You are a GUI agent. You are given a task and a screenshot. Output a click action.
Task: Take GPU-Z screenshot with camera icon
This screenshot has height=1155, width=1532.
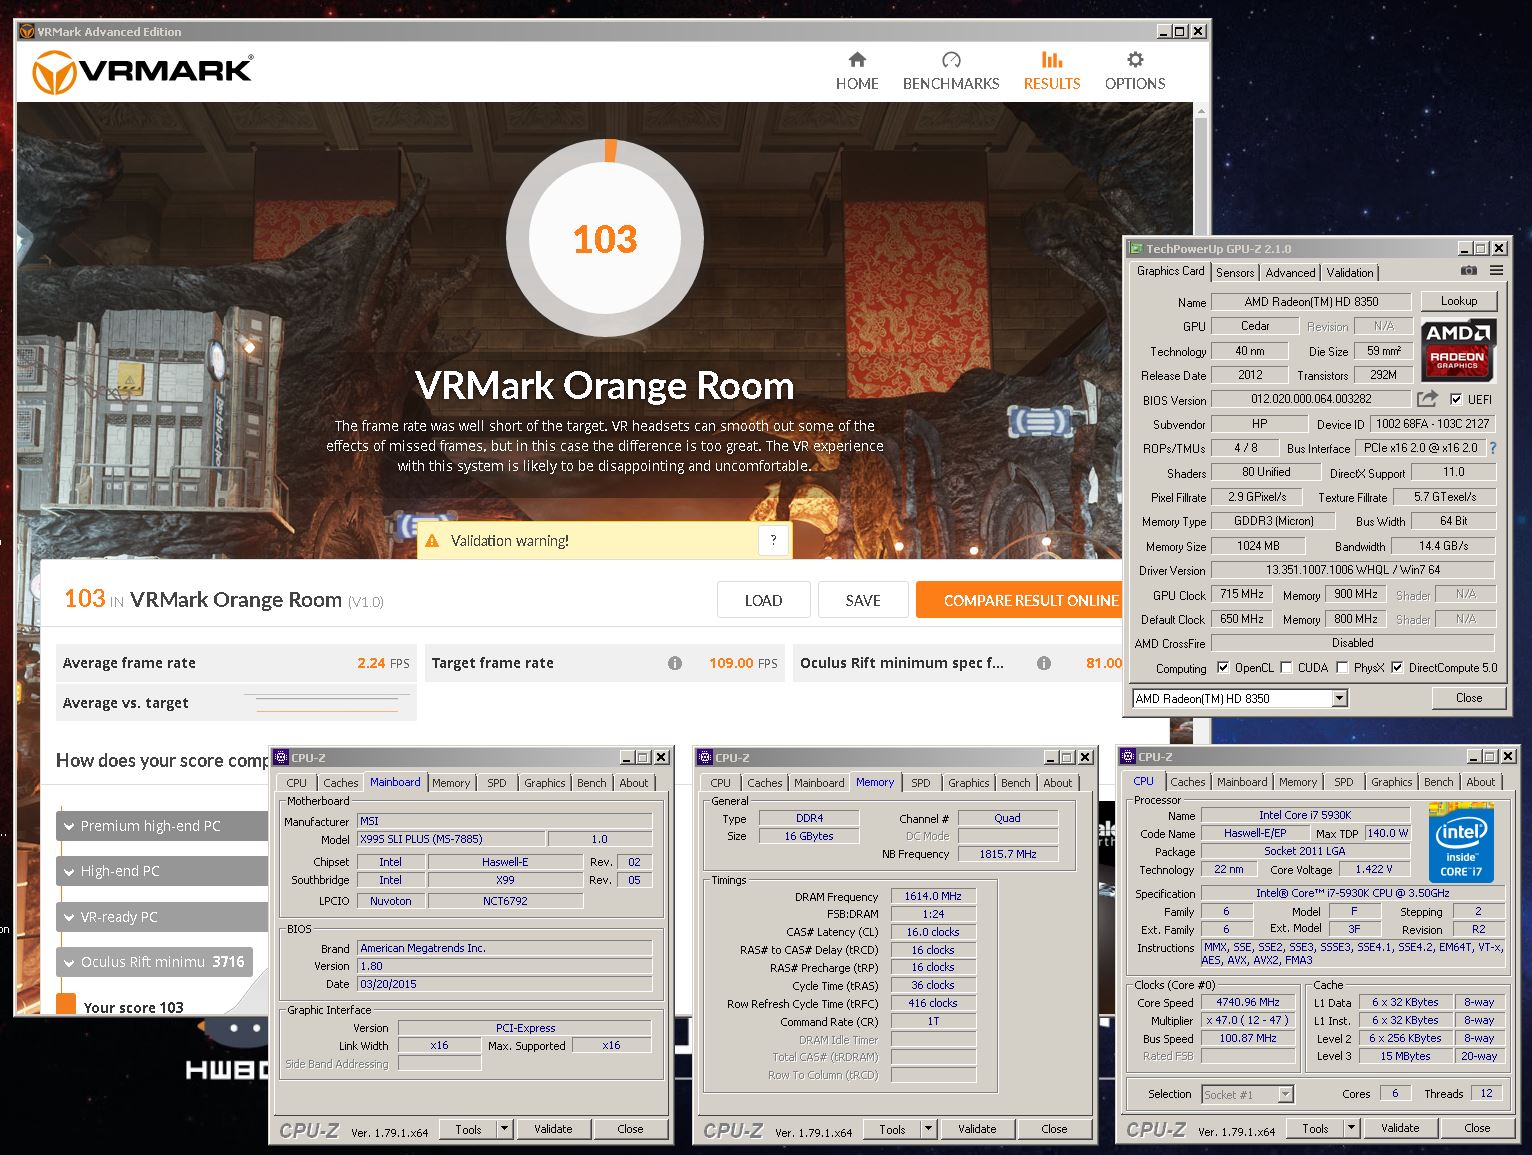[1468, 271]
